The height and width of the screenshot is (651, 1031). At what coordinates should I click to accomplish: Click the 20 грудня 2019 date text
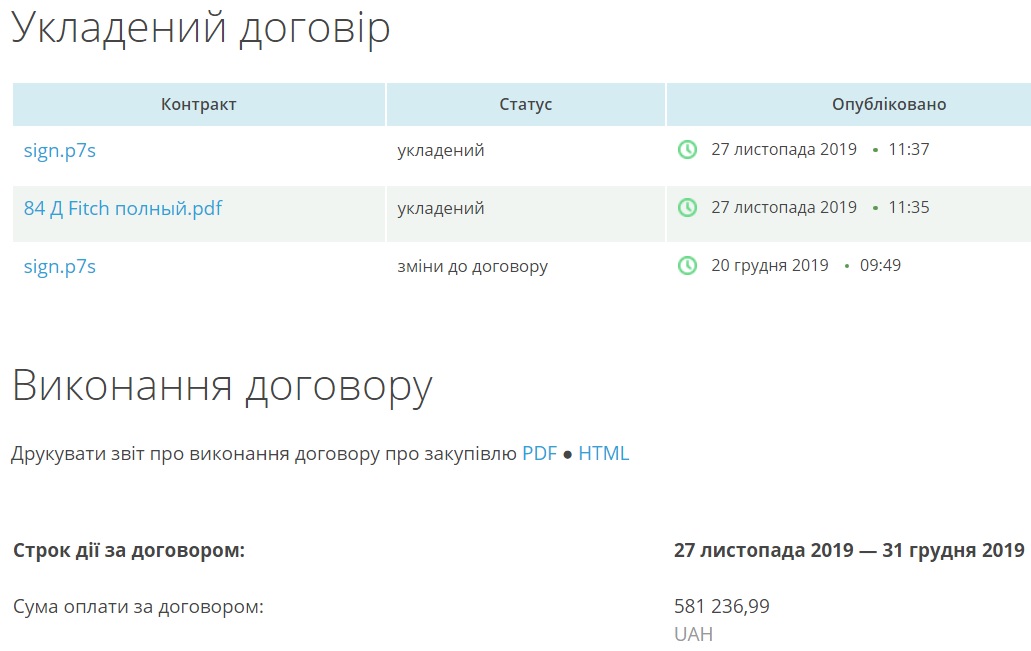[769, 266]
